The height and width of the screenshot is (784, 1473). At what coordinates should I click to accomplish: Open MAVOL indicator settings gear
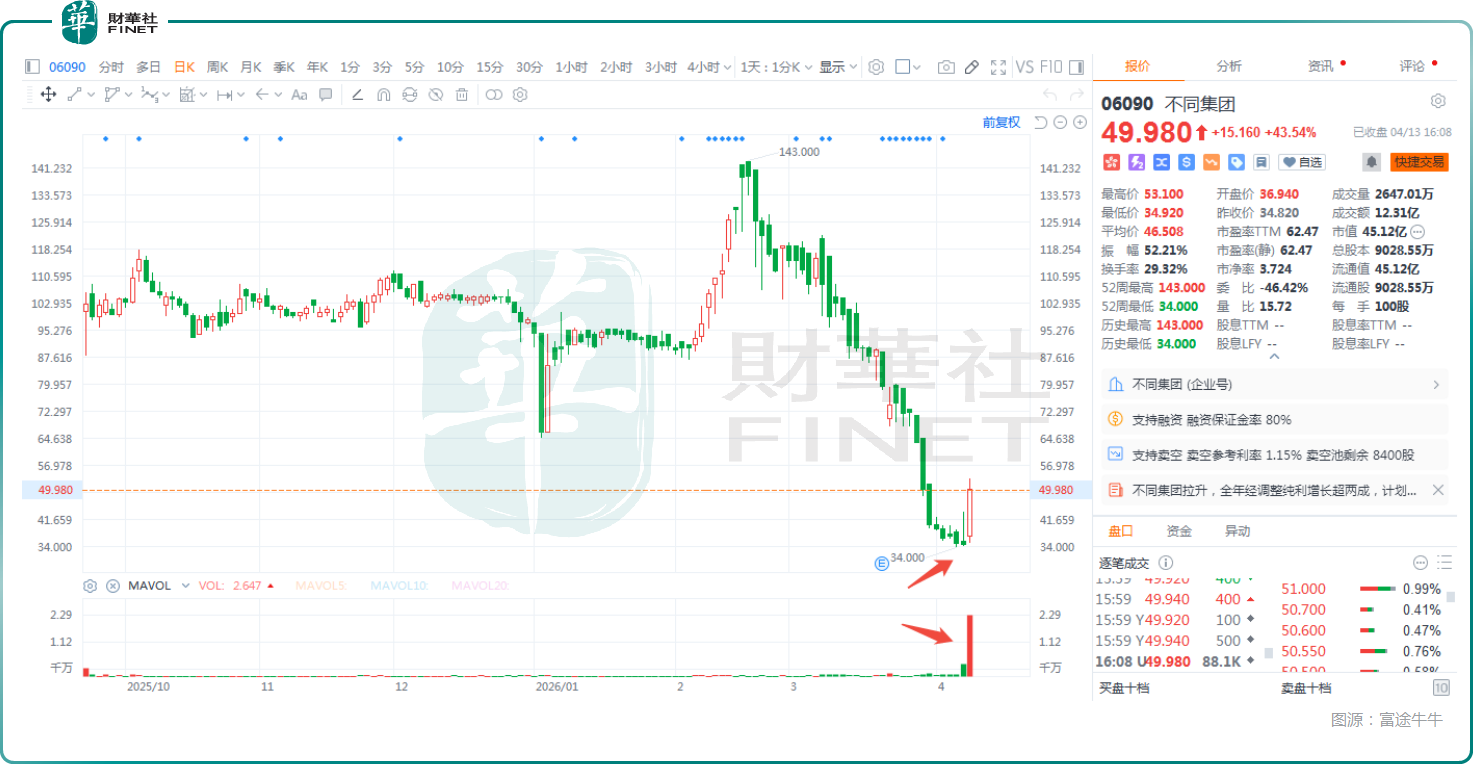click(x=90, y=586)
